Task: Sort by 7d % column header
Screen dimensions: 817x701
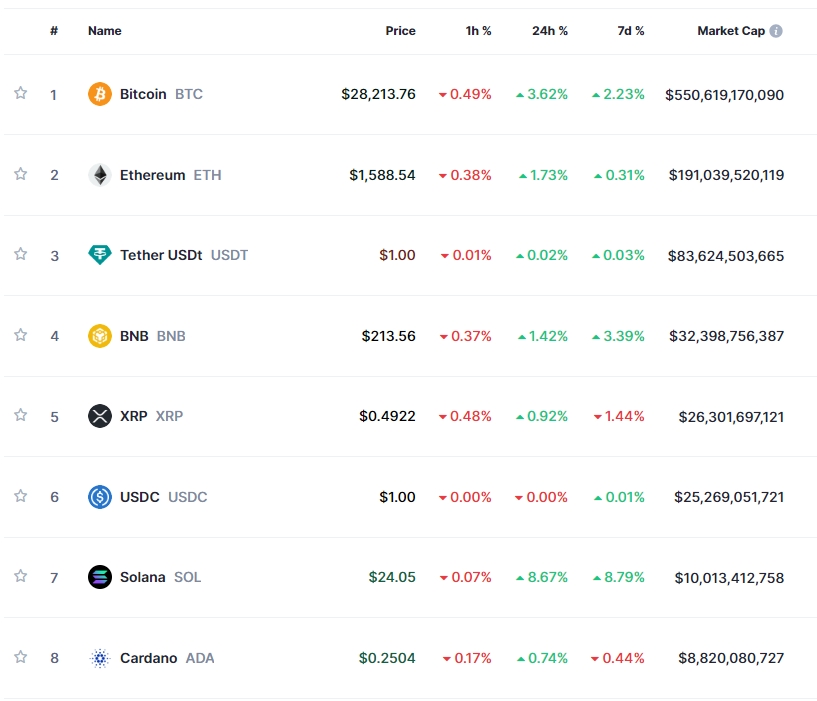Action: pos(630,31)
